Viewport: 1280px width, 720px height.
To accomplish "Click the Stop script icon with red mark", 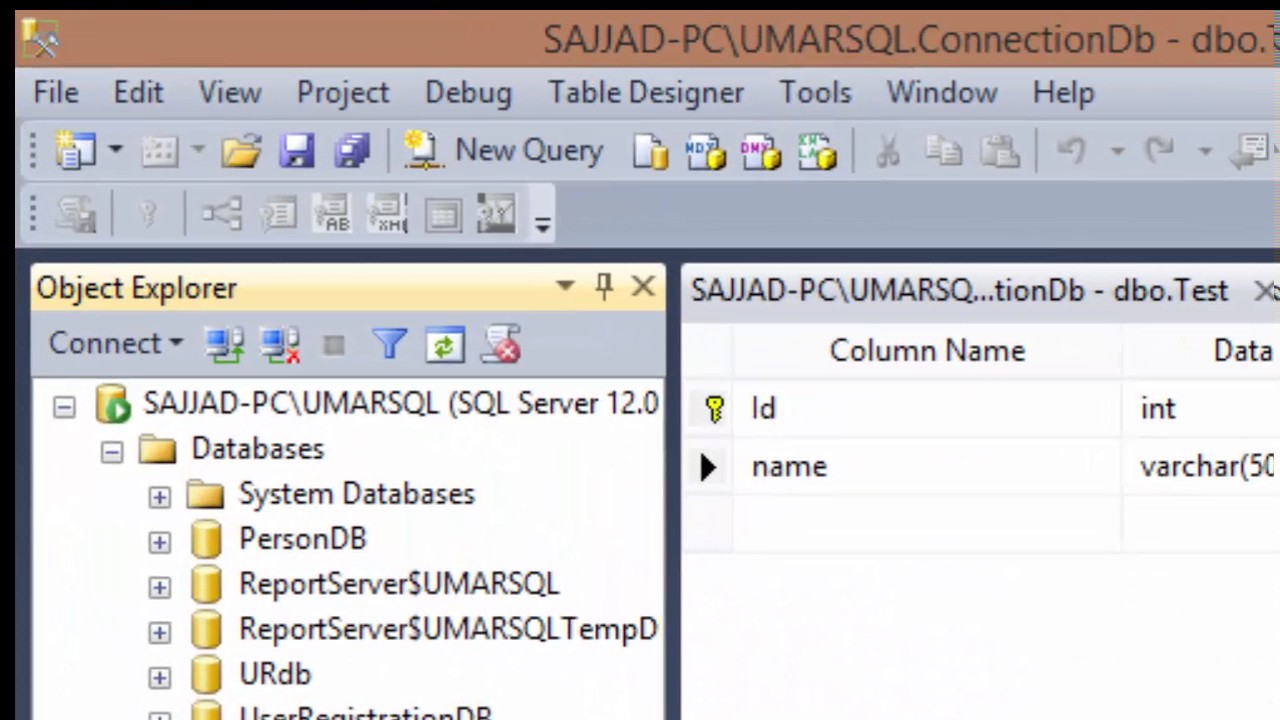I will [501, 345].
